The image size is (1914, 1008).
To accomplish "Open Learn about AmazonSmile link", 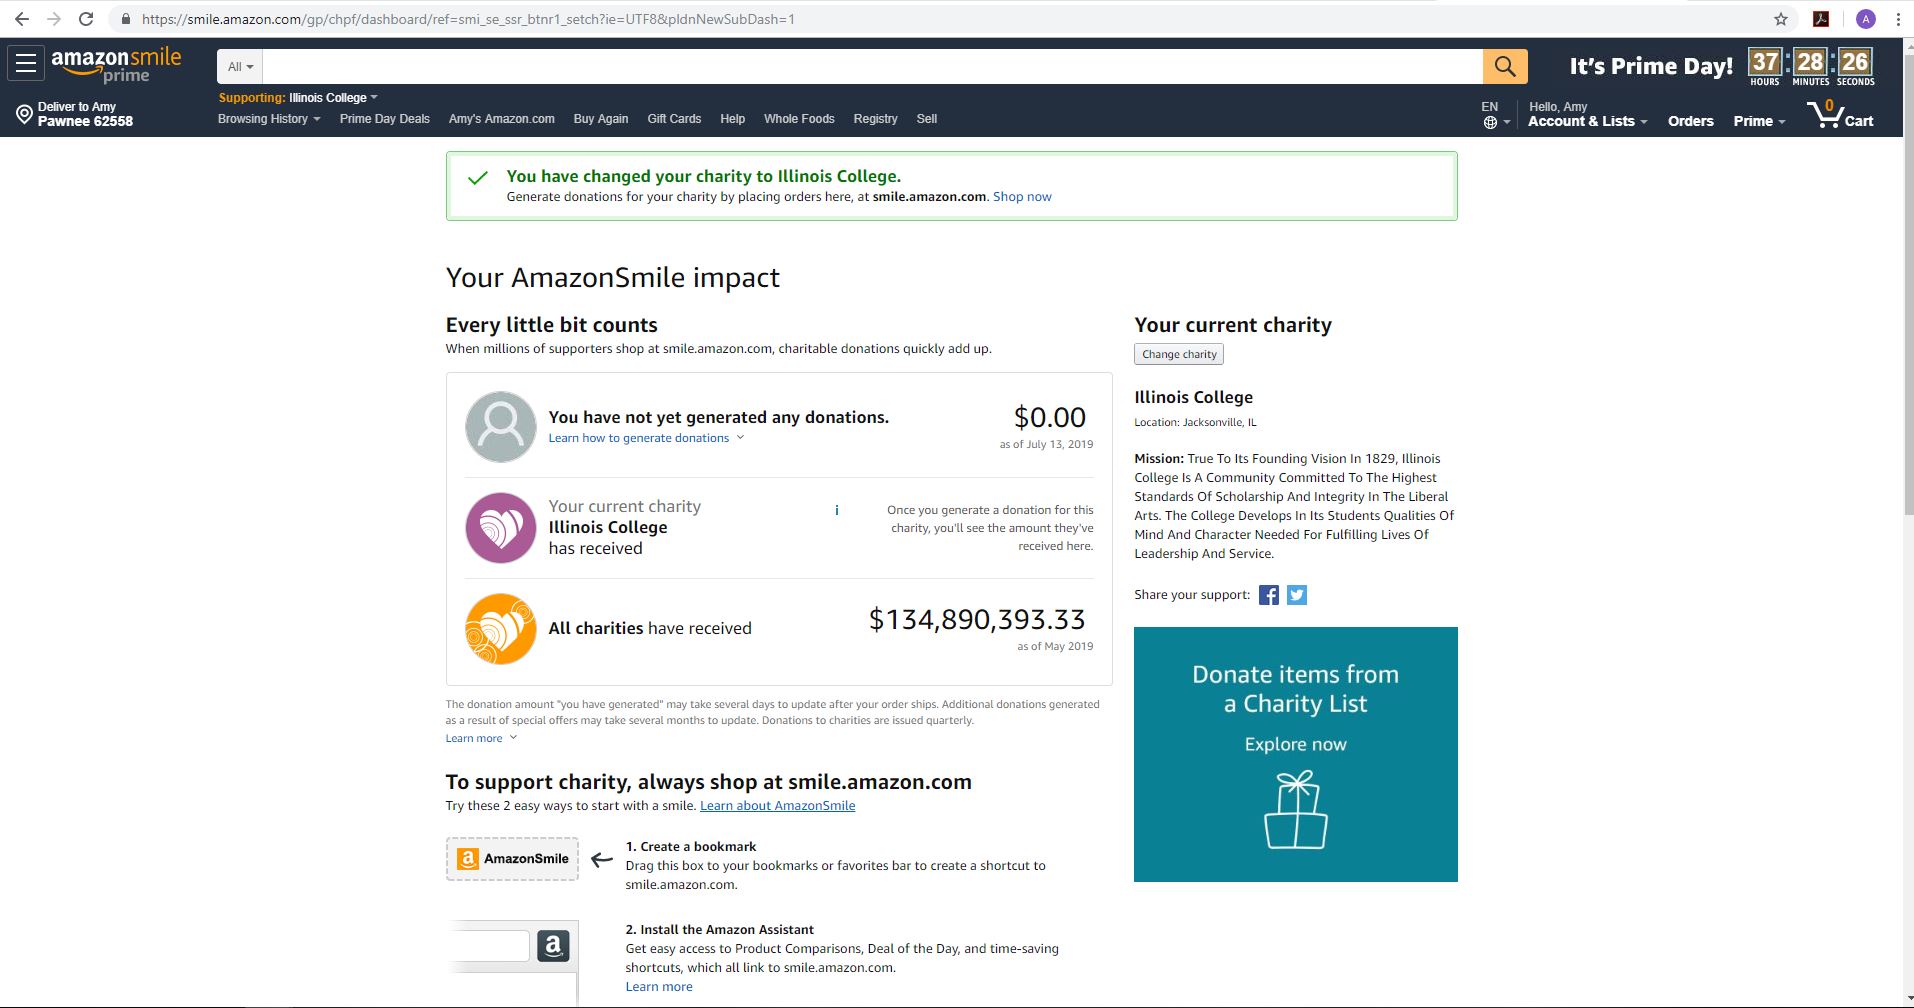I will tap(778, 805).
